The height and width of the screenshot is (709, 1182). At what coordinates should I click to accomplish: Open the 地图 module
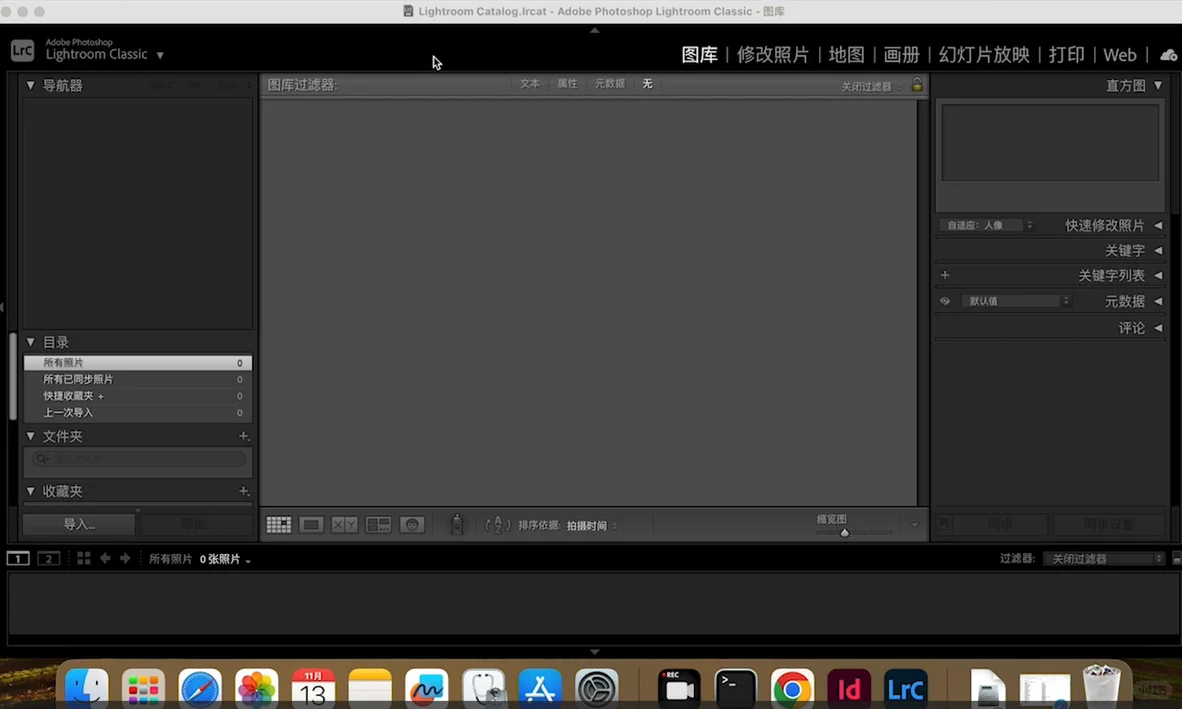846,55
